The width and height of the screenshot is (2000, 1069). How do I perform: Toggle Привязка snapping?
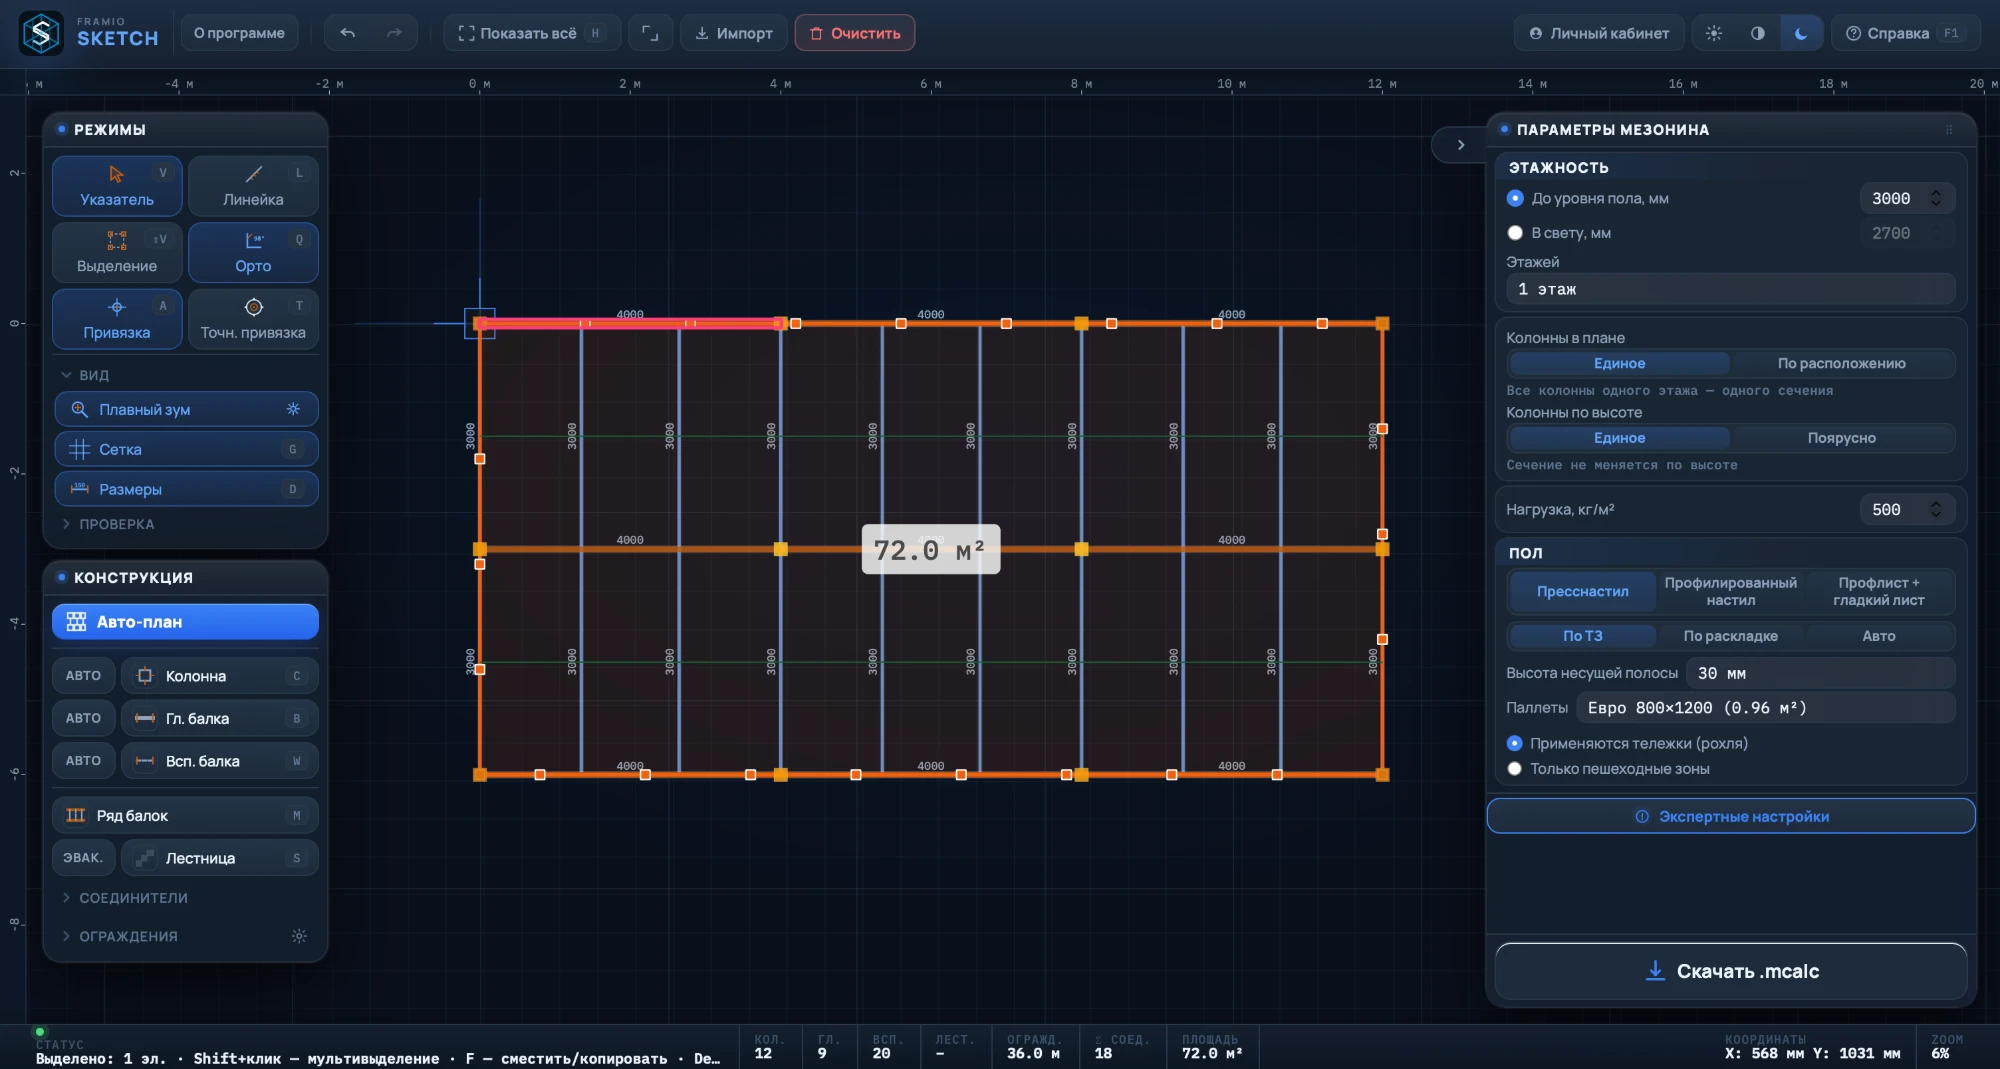click(117, 319)
